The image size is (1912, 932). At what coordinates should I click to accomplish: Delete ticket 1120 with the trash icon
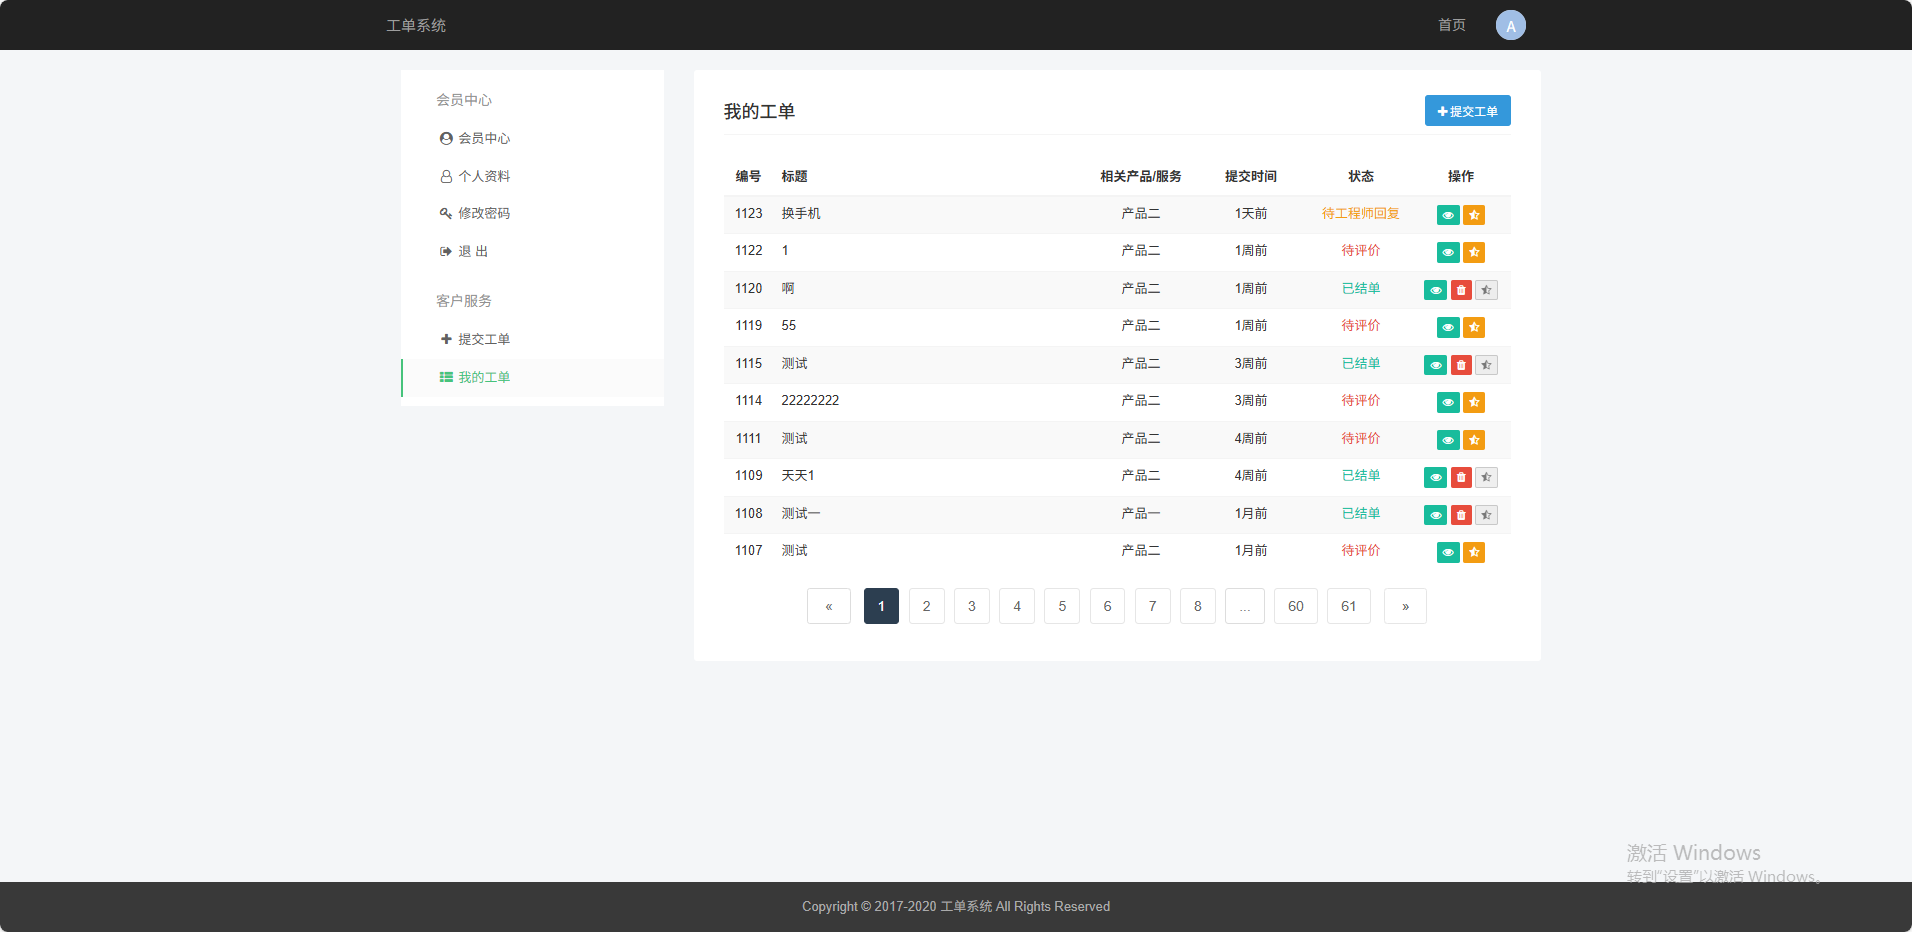point(1461,290)
